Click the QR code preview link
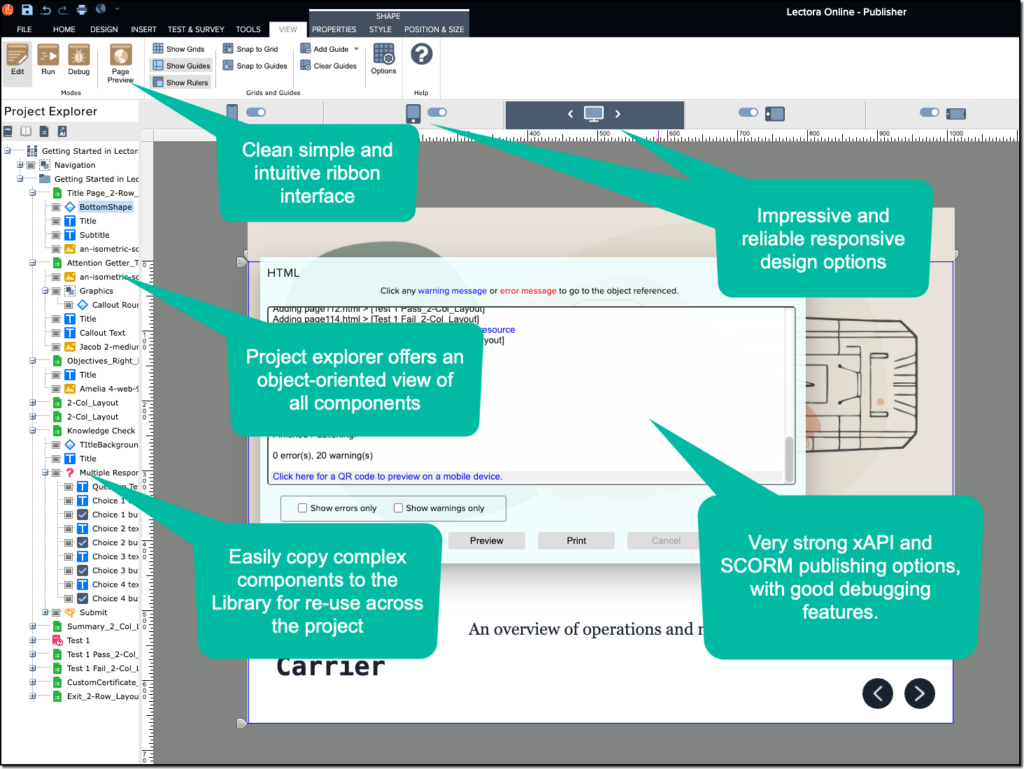Viewport: 1024px width, 769px height. point(388,476)
